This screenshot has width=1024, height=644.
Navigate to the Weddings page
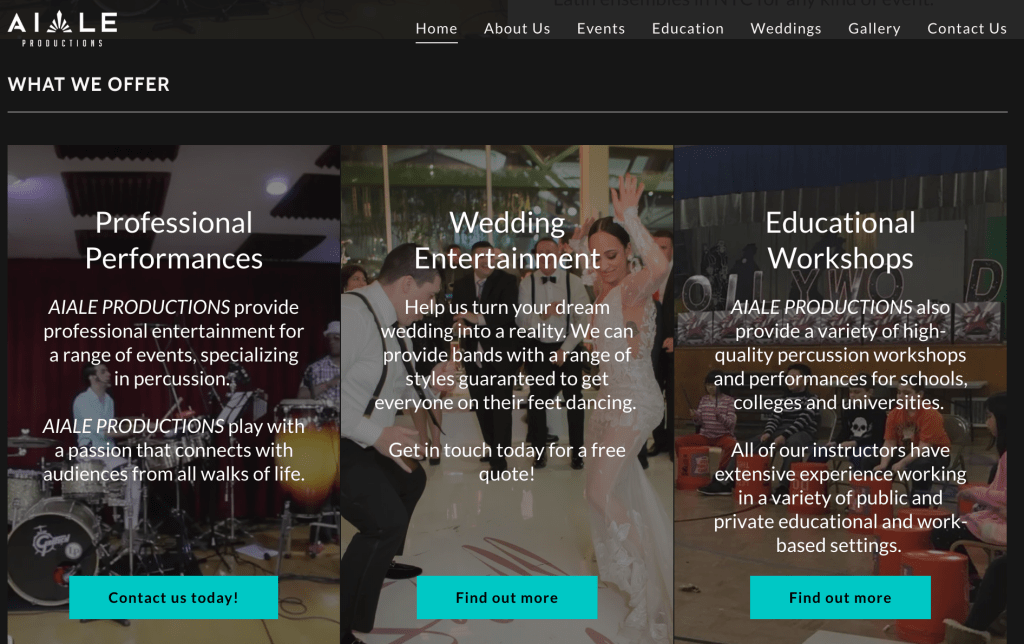point(786,29)
